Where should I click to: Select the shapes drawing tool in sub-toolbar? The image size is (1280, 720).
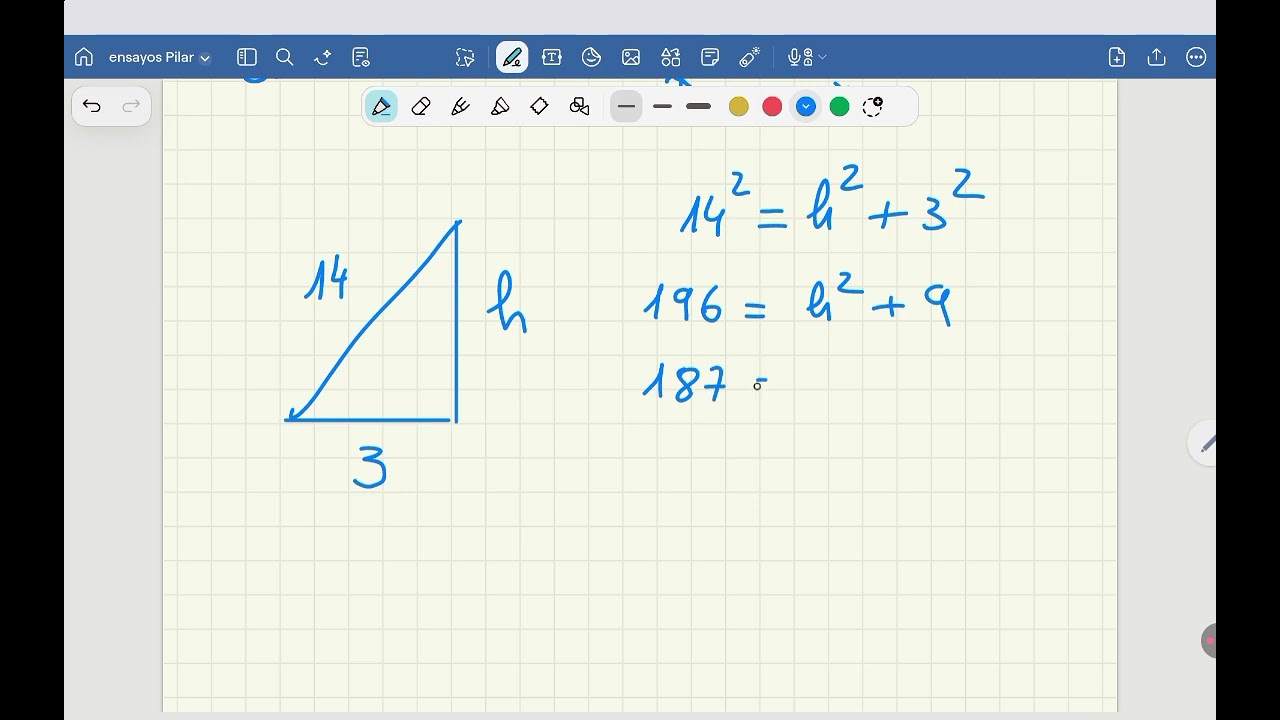pyautogui.click(x=579, y=106)
